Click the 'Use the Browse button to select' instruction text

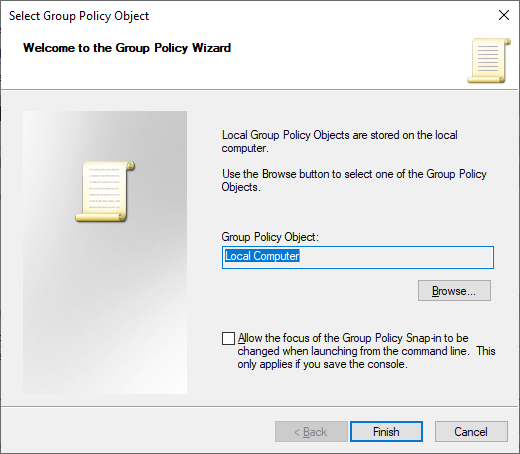pos(354,180)
